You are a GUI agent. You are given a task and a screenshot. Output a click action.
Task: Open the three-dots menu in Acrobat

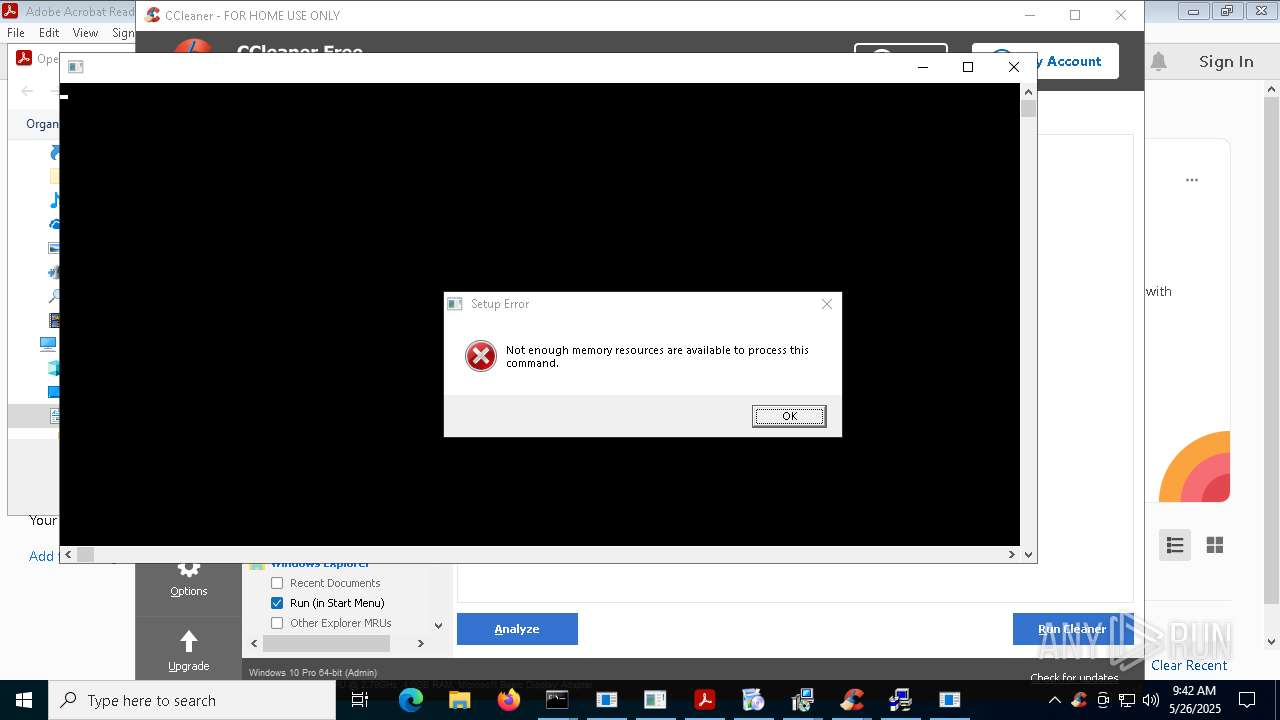click(1192, 180)
